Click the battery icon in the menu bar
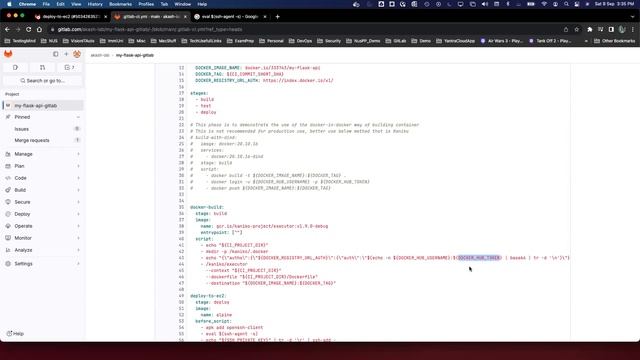Screen dimensions: 640x360 (x=531, y=4)
